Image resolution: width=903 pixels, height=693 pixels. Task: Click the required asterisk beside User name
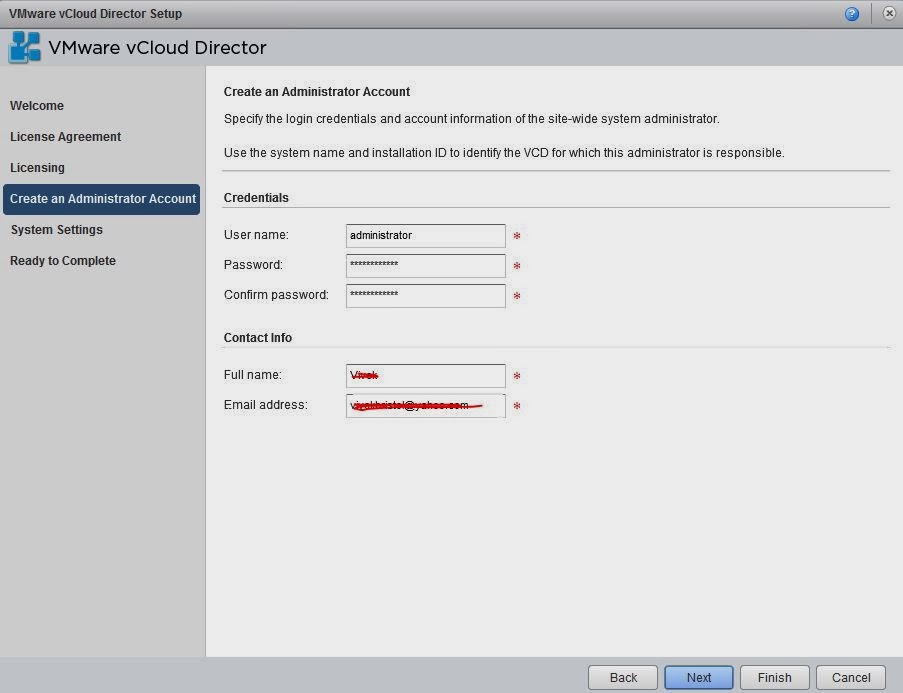click(x=517, y=236)
